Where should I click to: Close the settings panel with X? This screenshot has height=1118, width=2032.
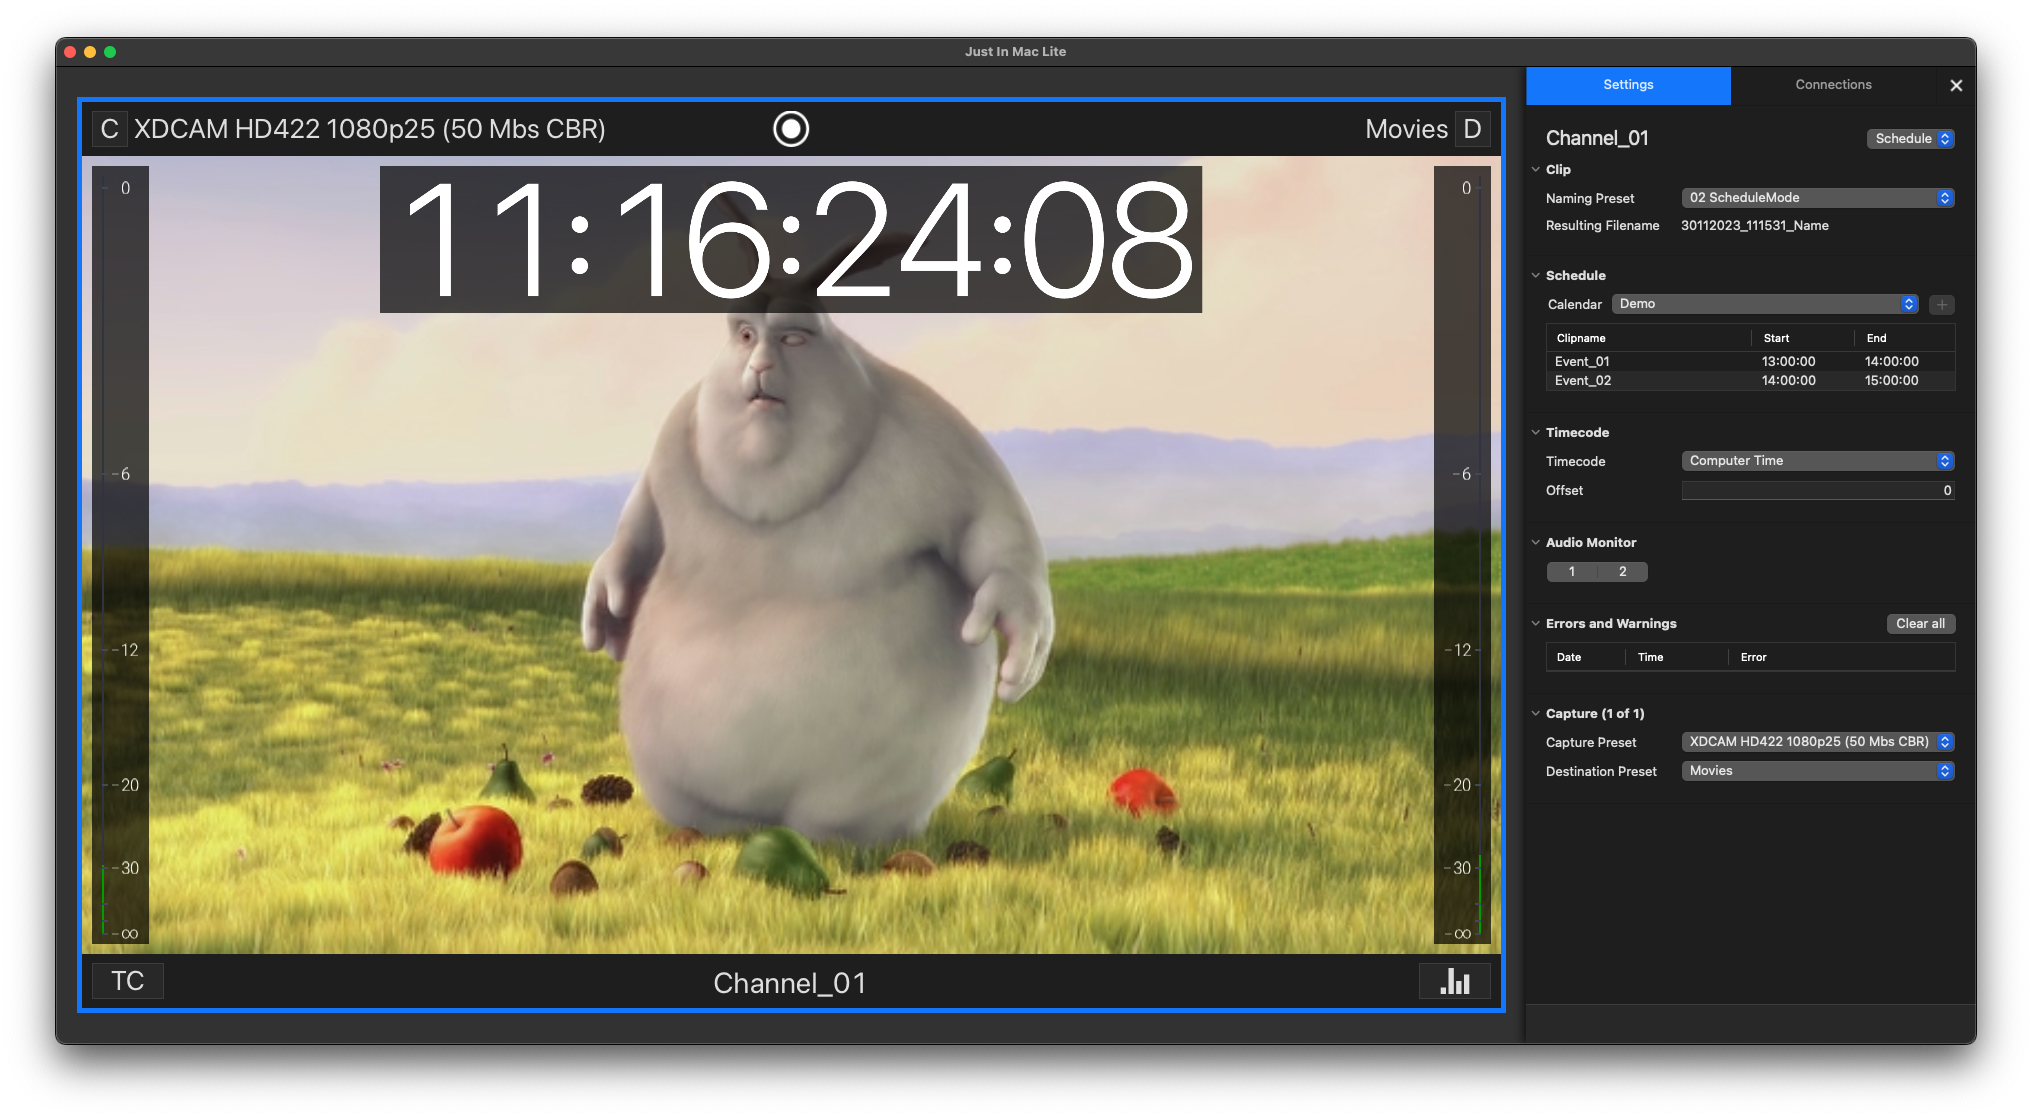(1956, 85)
